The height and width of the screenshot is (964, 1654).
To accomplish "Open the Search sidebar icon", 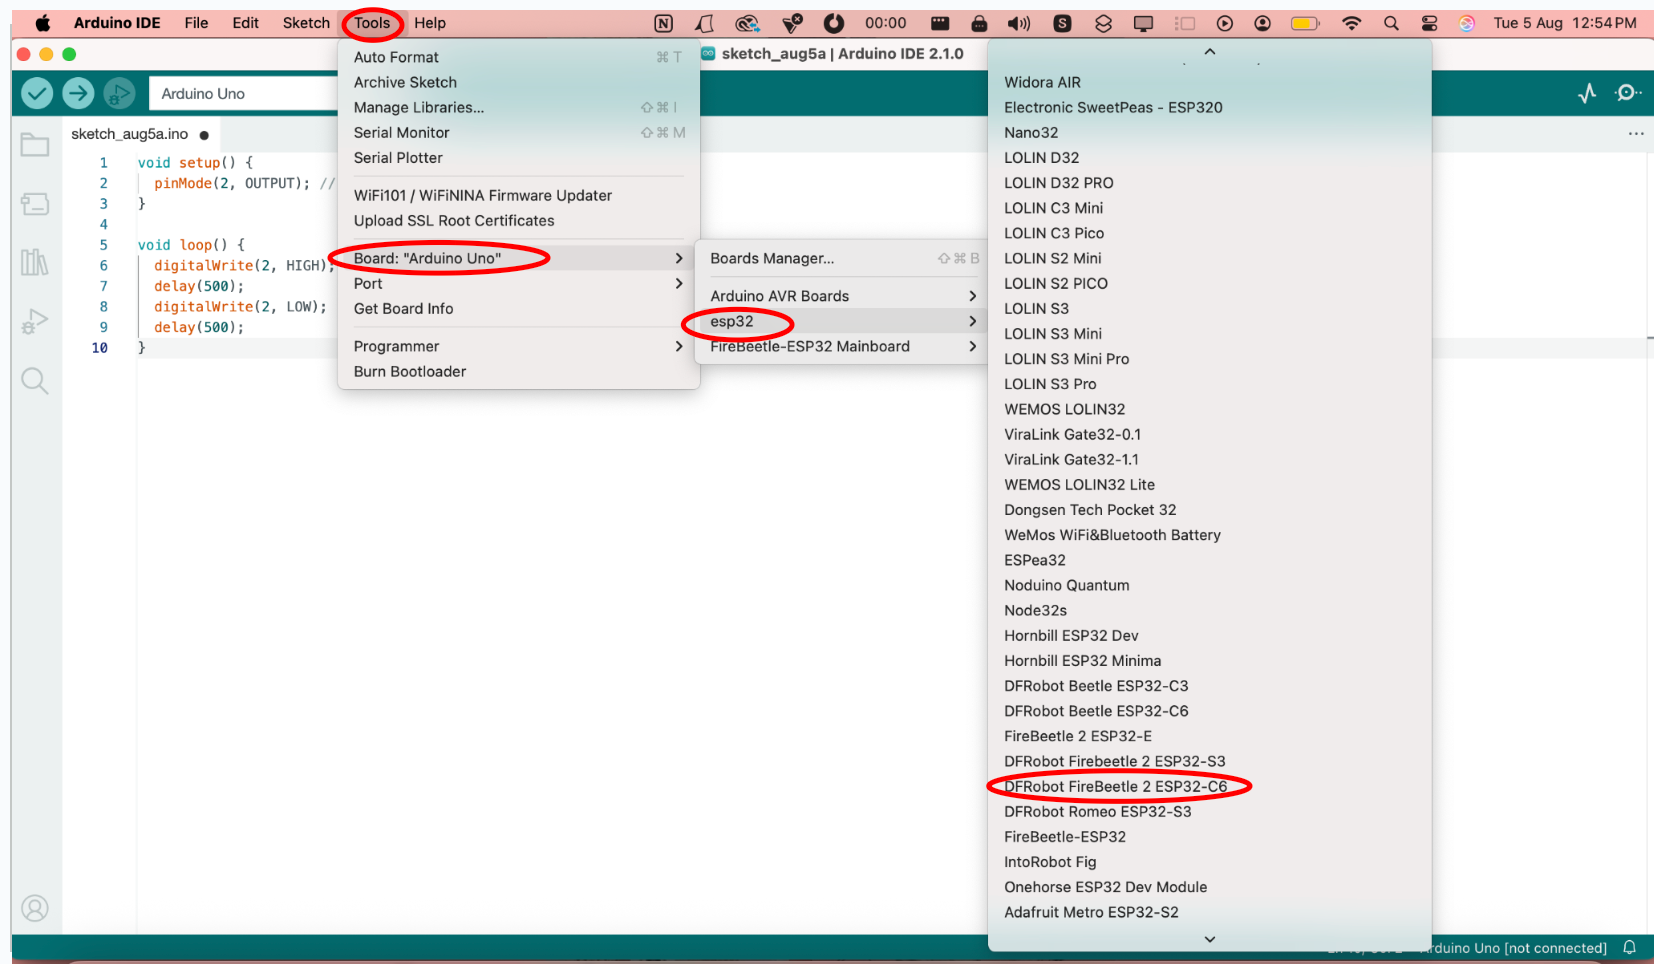I will coord(35,380).
